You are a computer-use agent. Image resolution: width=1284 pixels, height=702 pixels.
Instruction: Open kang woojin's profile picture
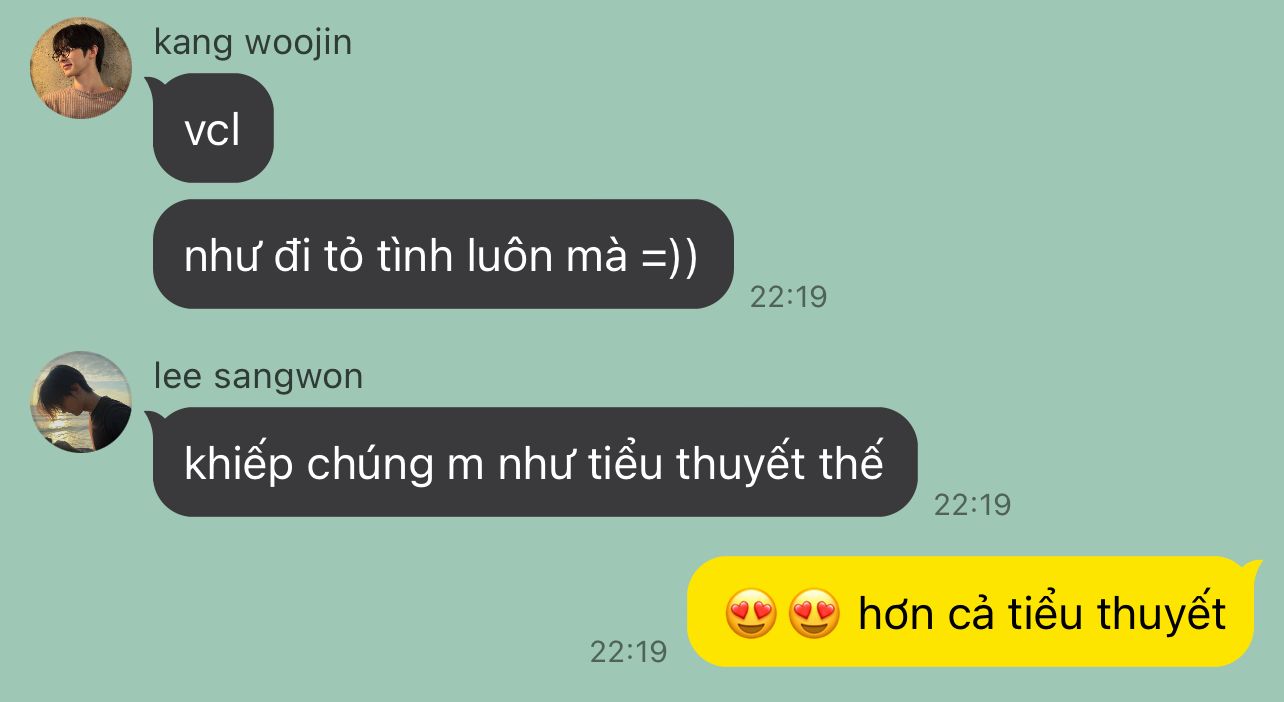point(81,68)
